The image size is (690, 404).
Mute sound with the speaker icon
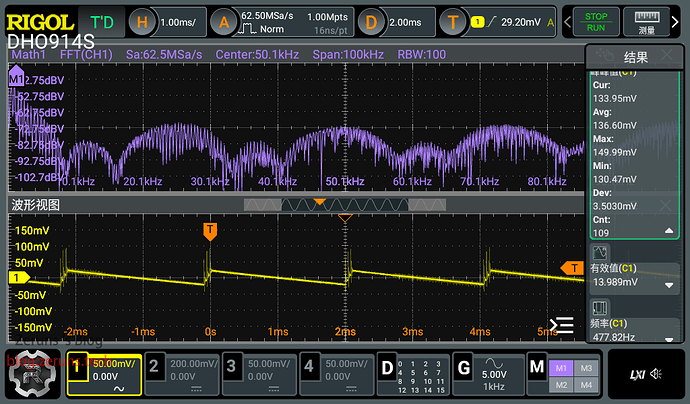[x=657, y=374]
